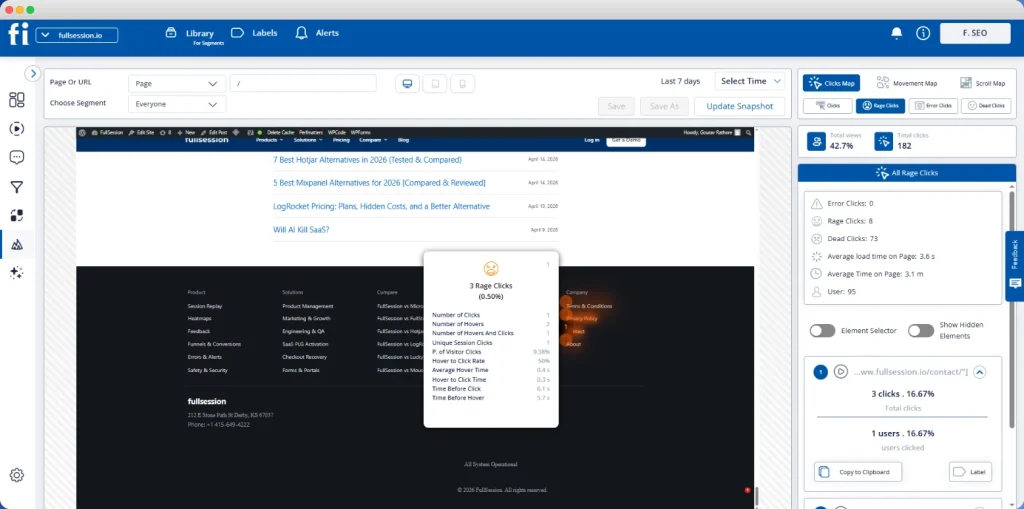Open the funnel icon in sidebar
Viewport: 1024px width, 509px height.
tap(17, 188)
